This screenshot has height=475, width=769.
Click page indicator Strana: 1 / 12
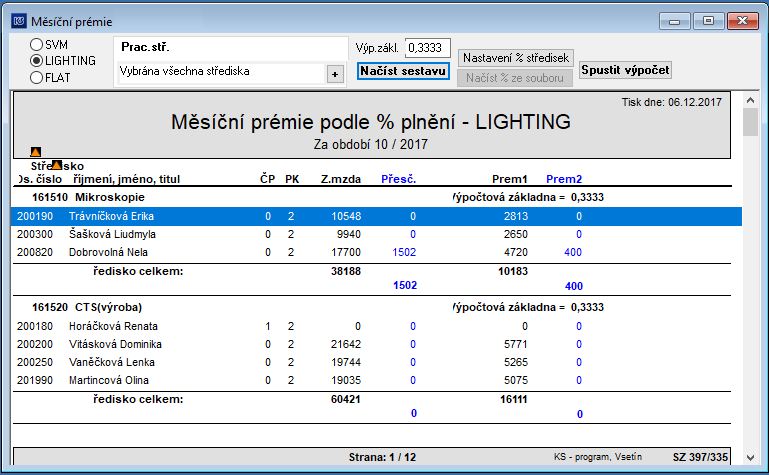click(x=383, y=457)
